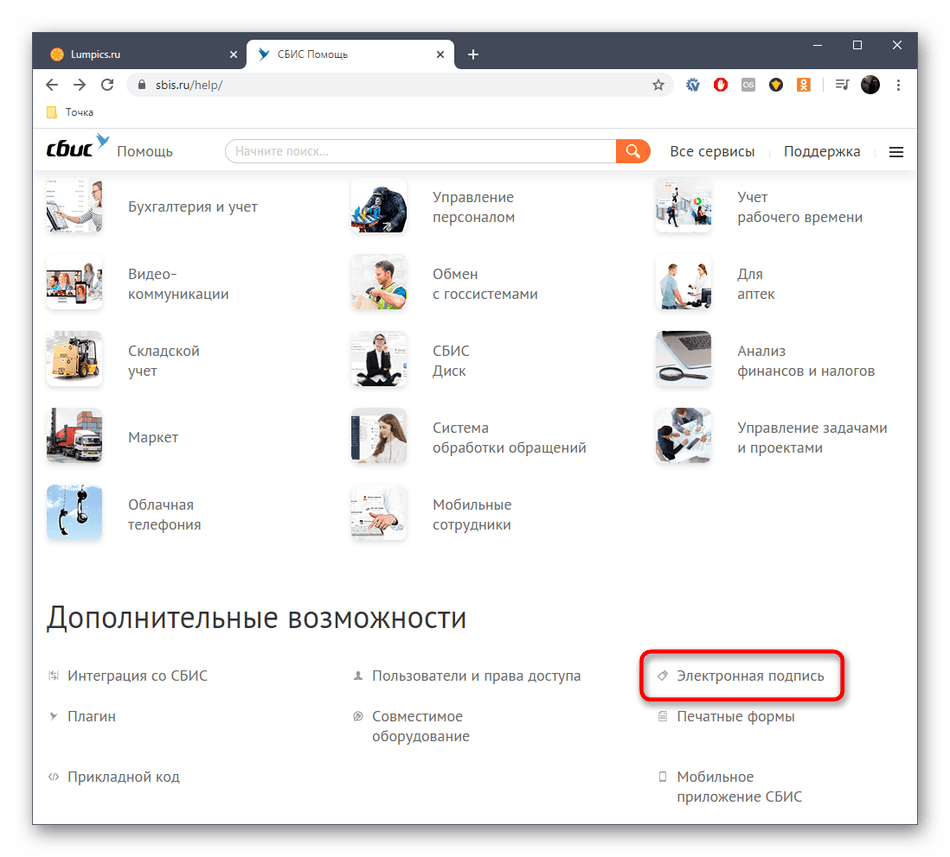Open the Точка bookmark folder
This screenshot has width=950, height=857.
point(70,112)
